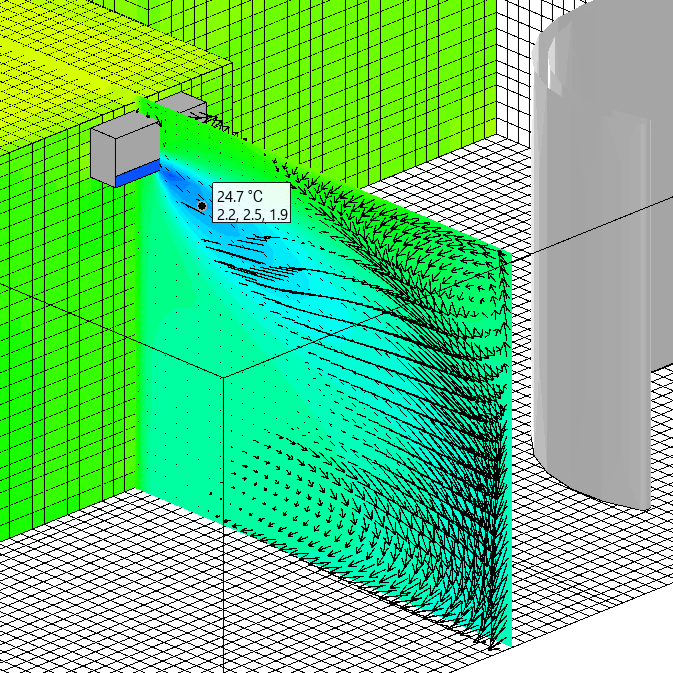
Task: Click the coordinate readout 2.2, 2.5, 1.9
Action: coord(252,214)
